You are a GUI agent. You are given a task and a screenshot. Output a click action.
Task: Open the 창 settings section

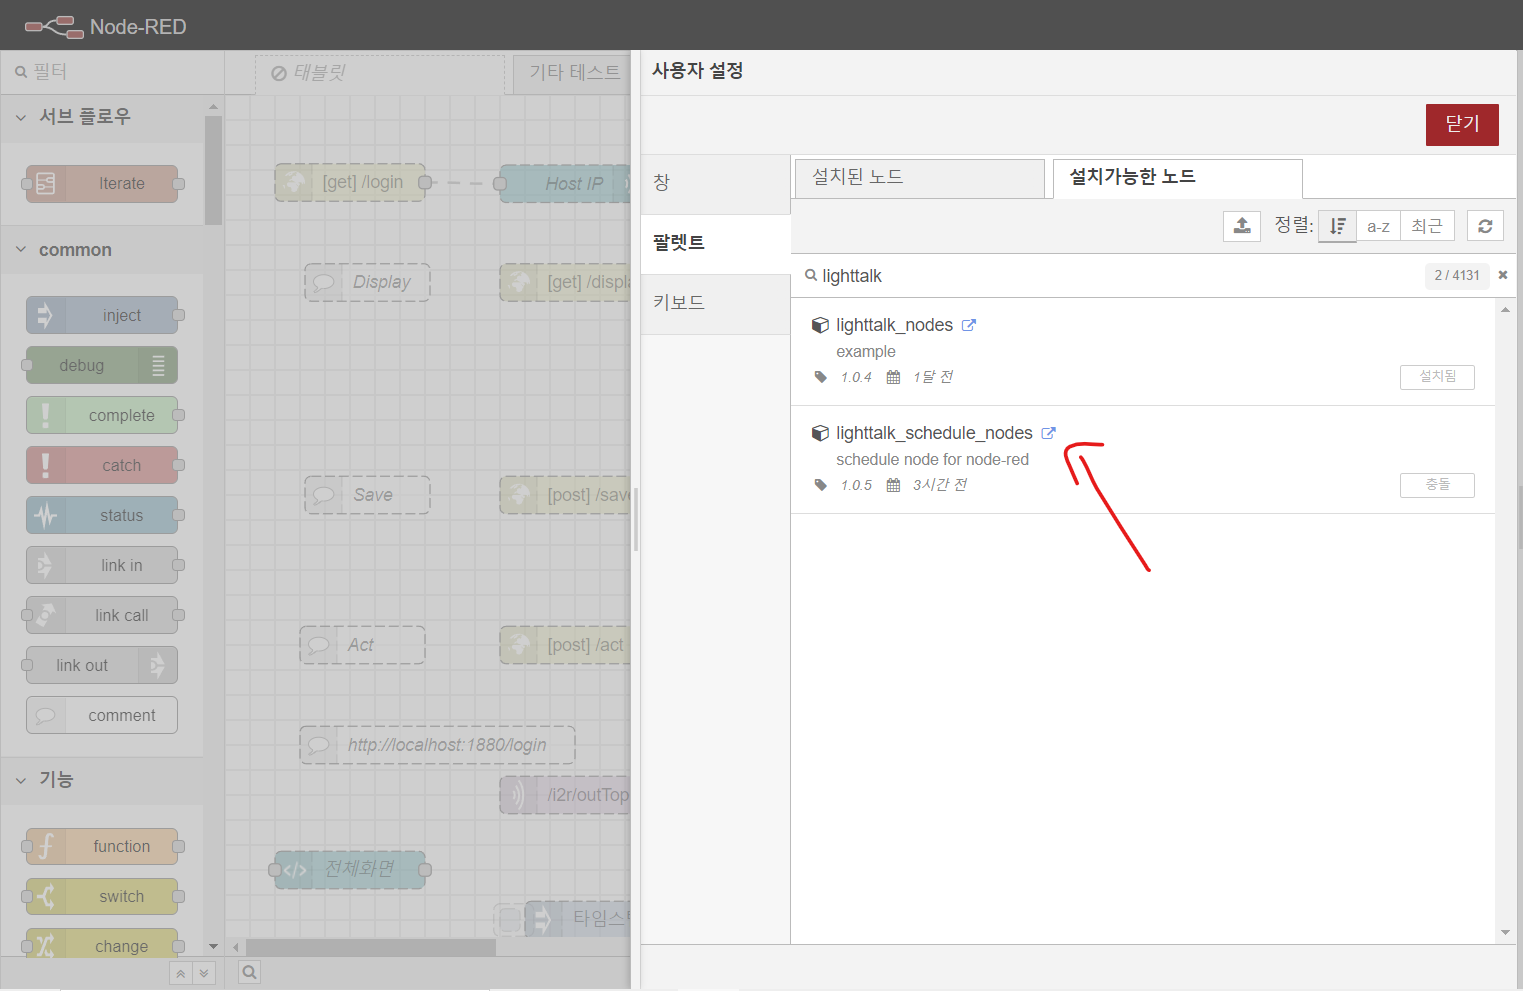point(715,183)
